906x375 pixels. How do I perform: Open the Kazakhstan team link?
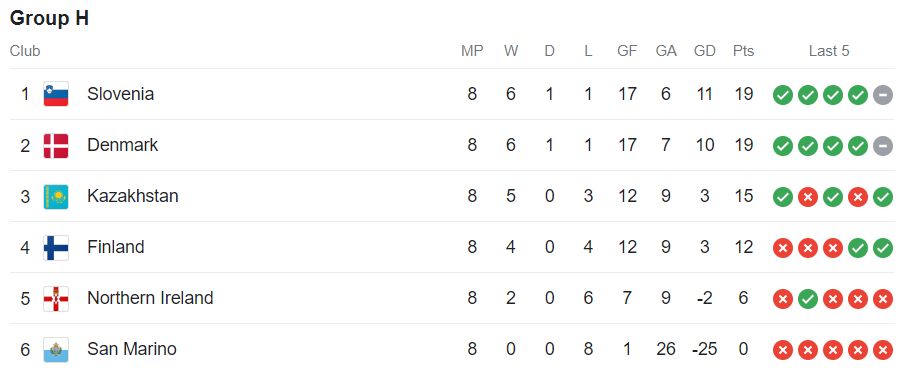(x=132, y=196)
